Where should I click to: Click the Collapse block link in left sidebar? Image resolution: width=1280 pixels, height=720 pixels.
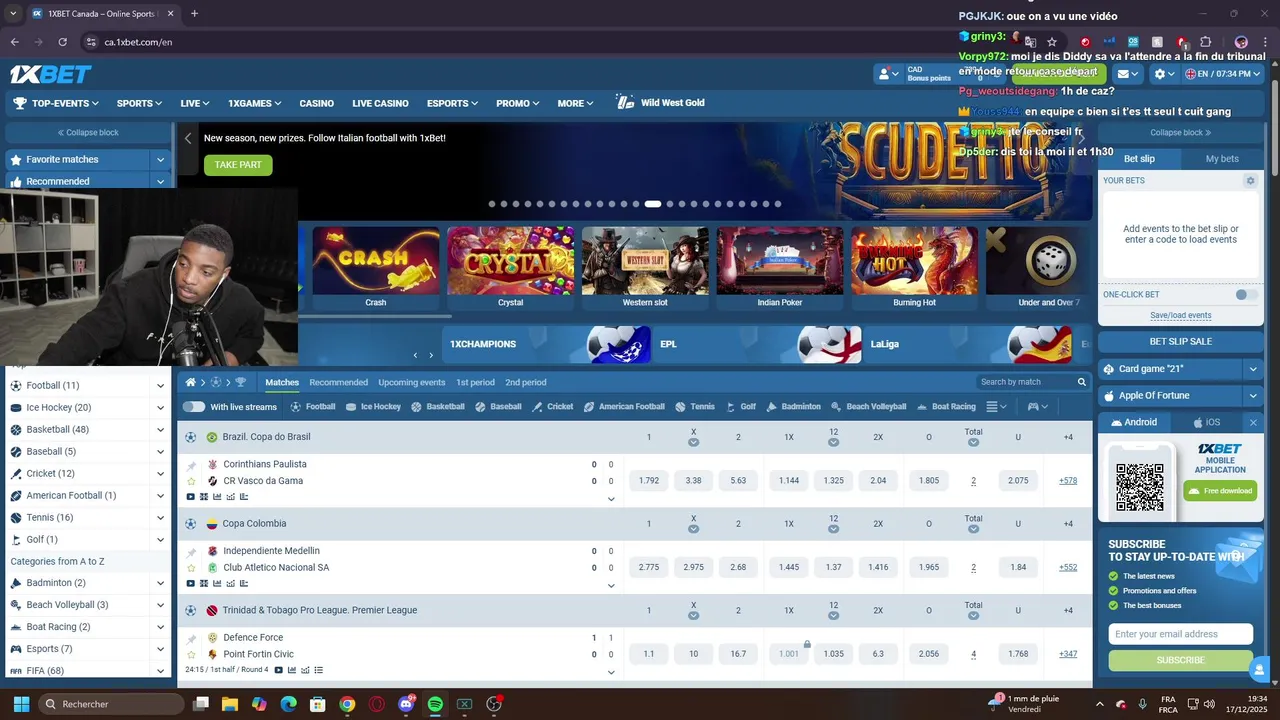(88, 132)
